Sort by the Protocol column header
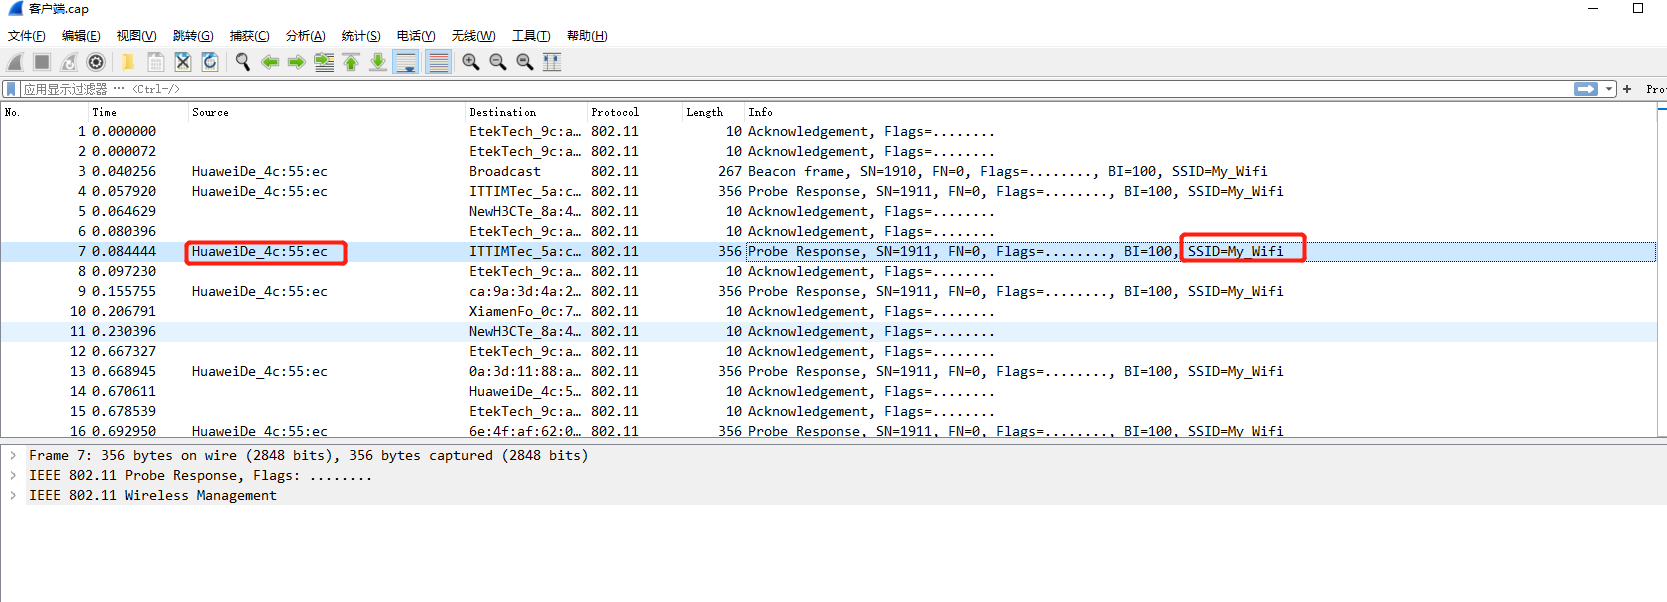1667x602 pixels. [635, 112]
